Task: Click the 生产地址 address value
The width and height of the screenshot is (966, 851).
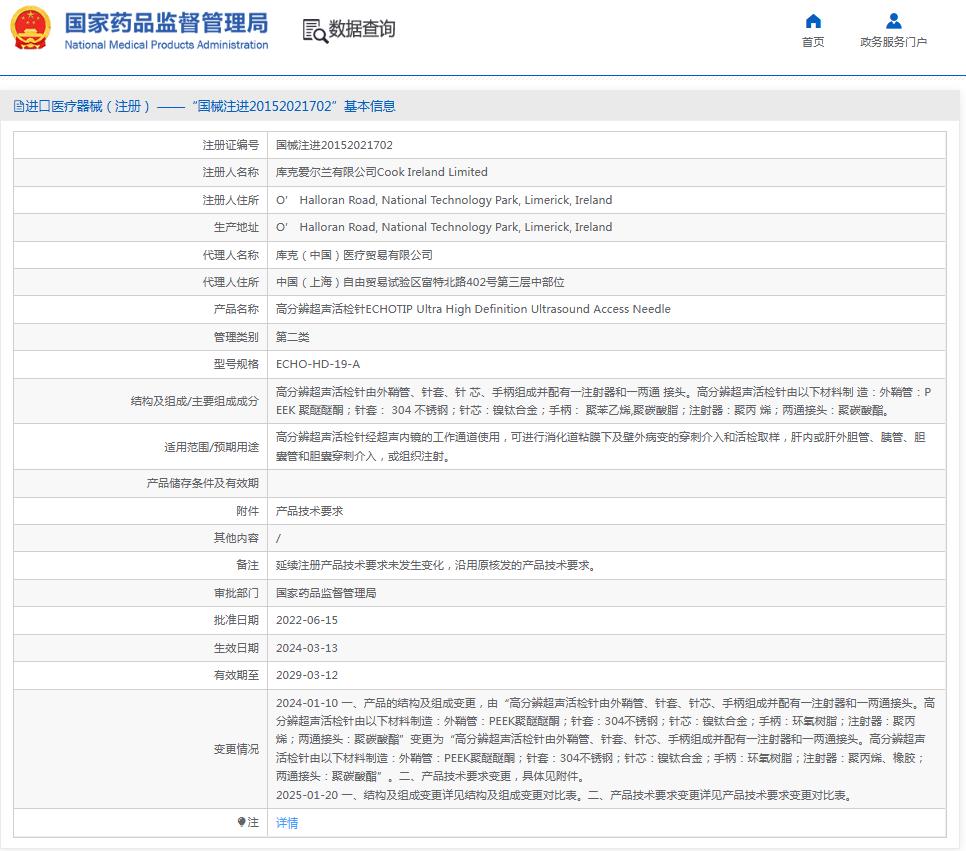Action: tap(444, 227)
